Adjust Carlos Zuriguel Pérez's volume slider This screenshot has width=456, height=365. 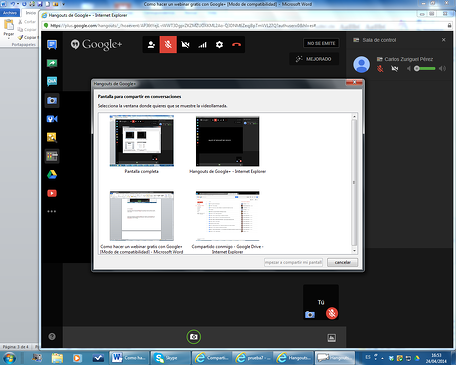[x=425, y=69]
